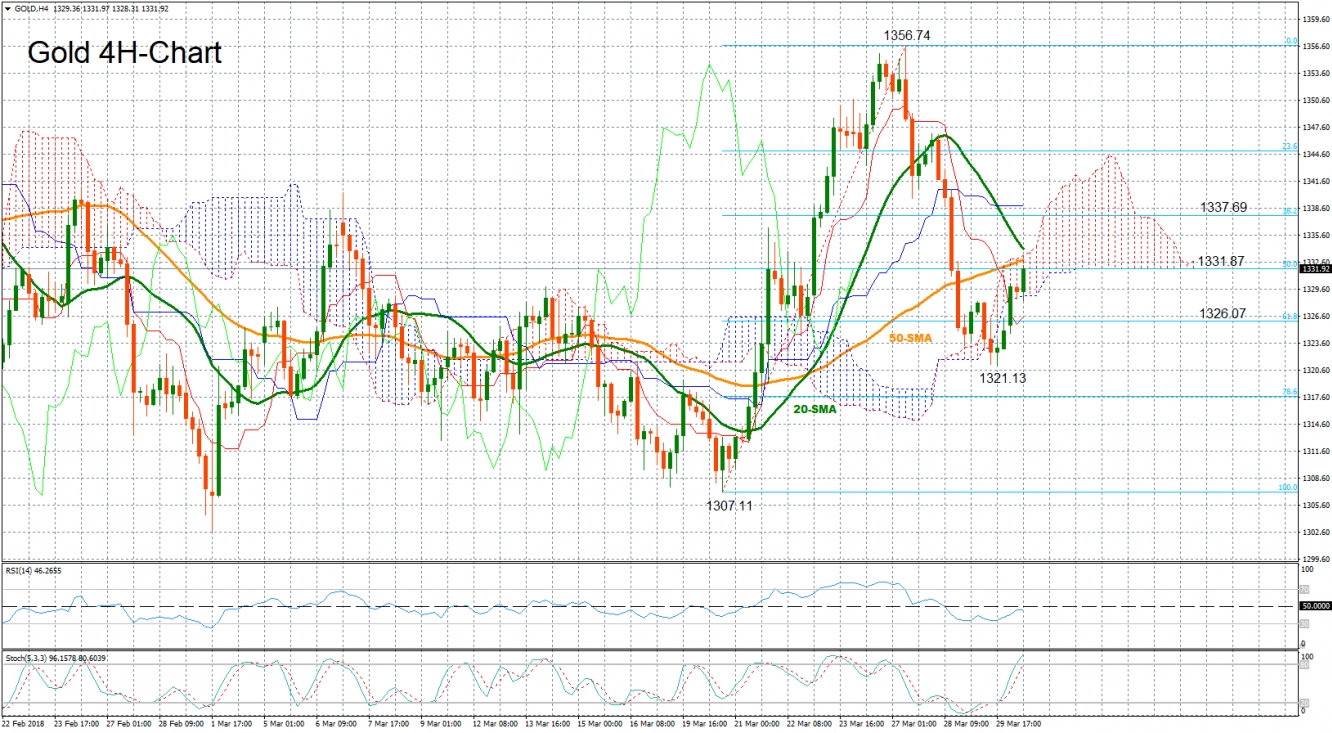
Task: Click the 1337.69 level label
Action: [1223, 207]
